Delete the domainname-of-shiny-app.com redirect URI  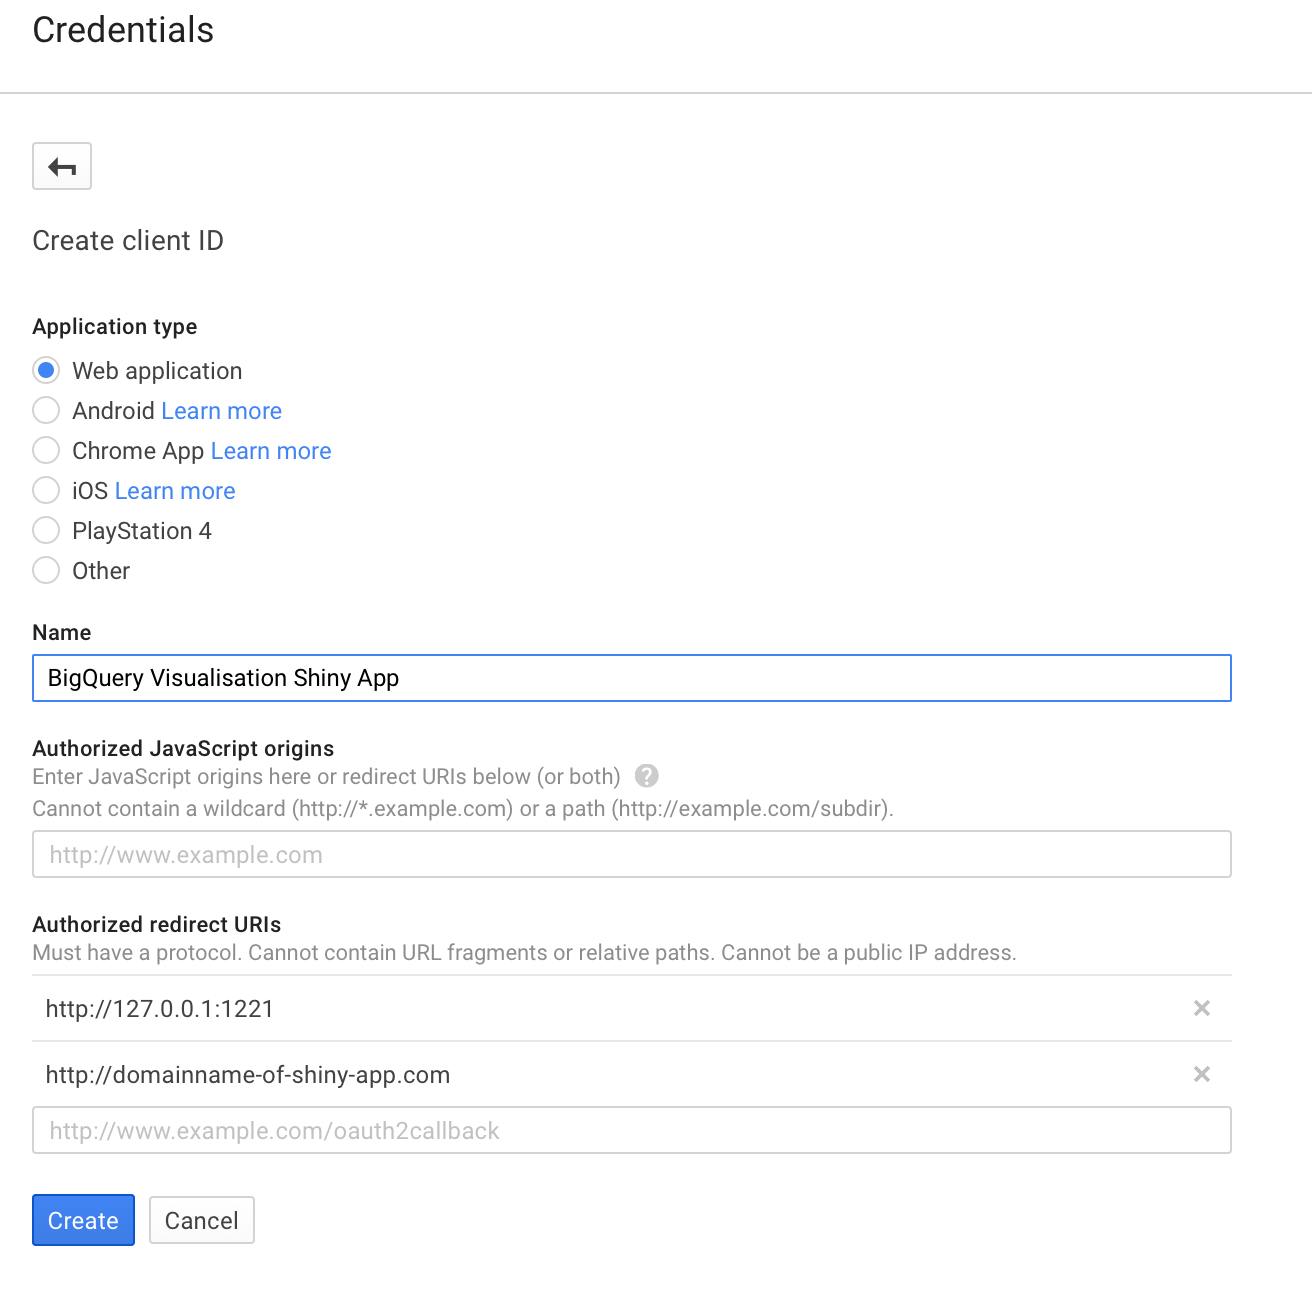tap(1202, 1074)
